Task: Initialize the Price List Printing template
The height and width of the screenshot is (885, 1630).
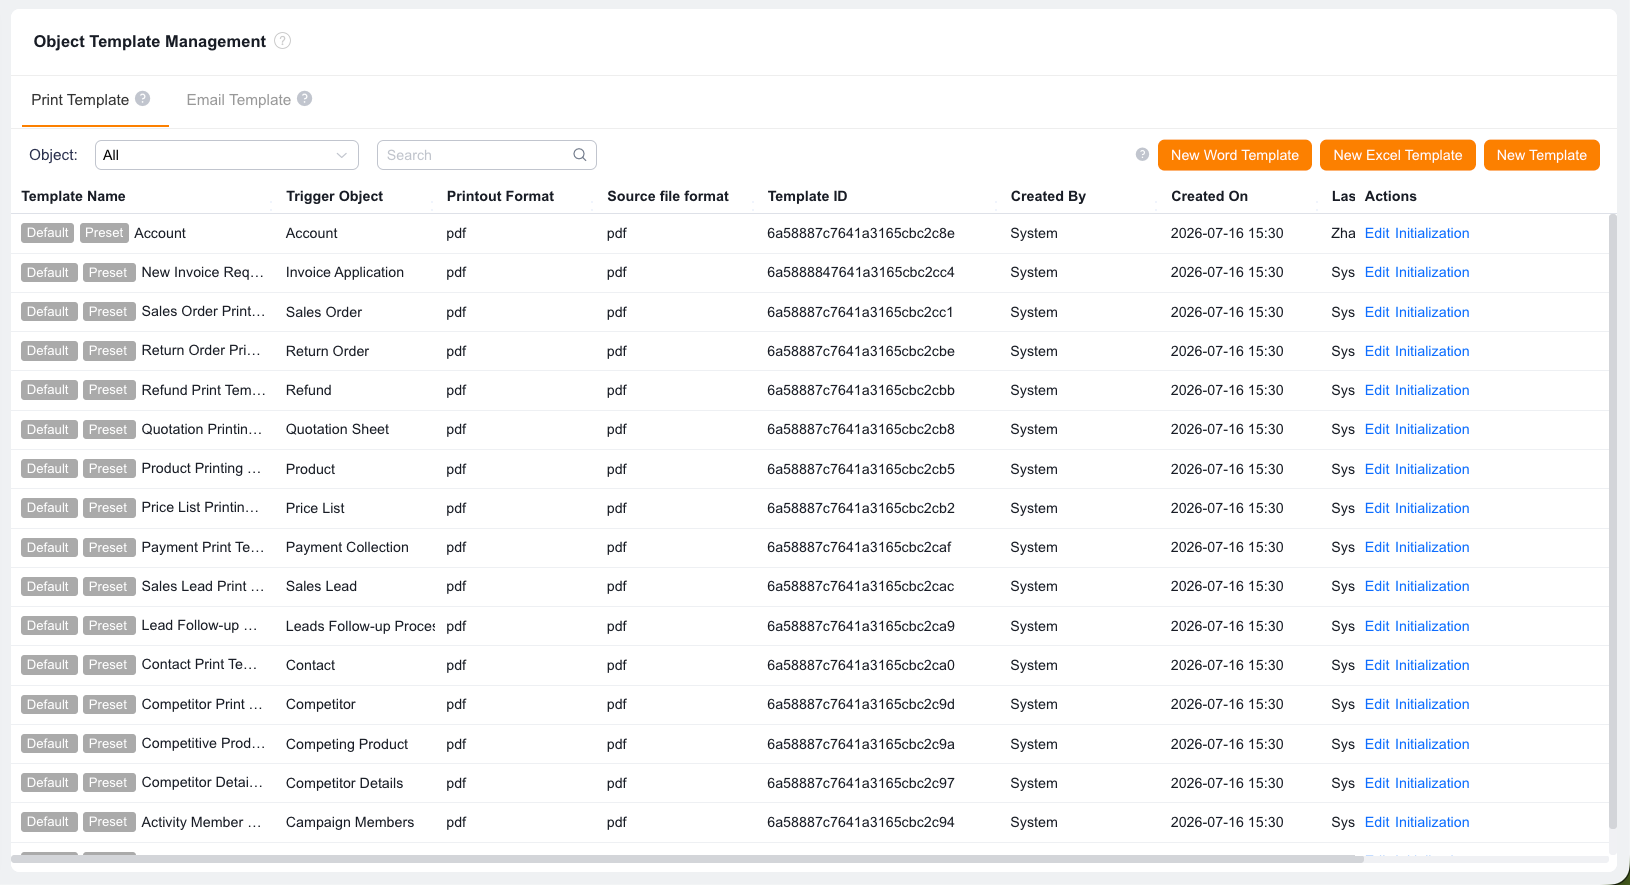Action: click(1432, 508)
